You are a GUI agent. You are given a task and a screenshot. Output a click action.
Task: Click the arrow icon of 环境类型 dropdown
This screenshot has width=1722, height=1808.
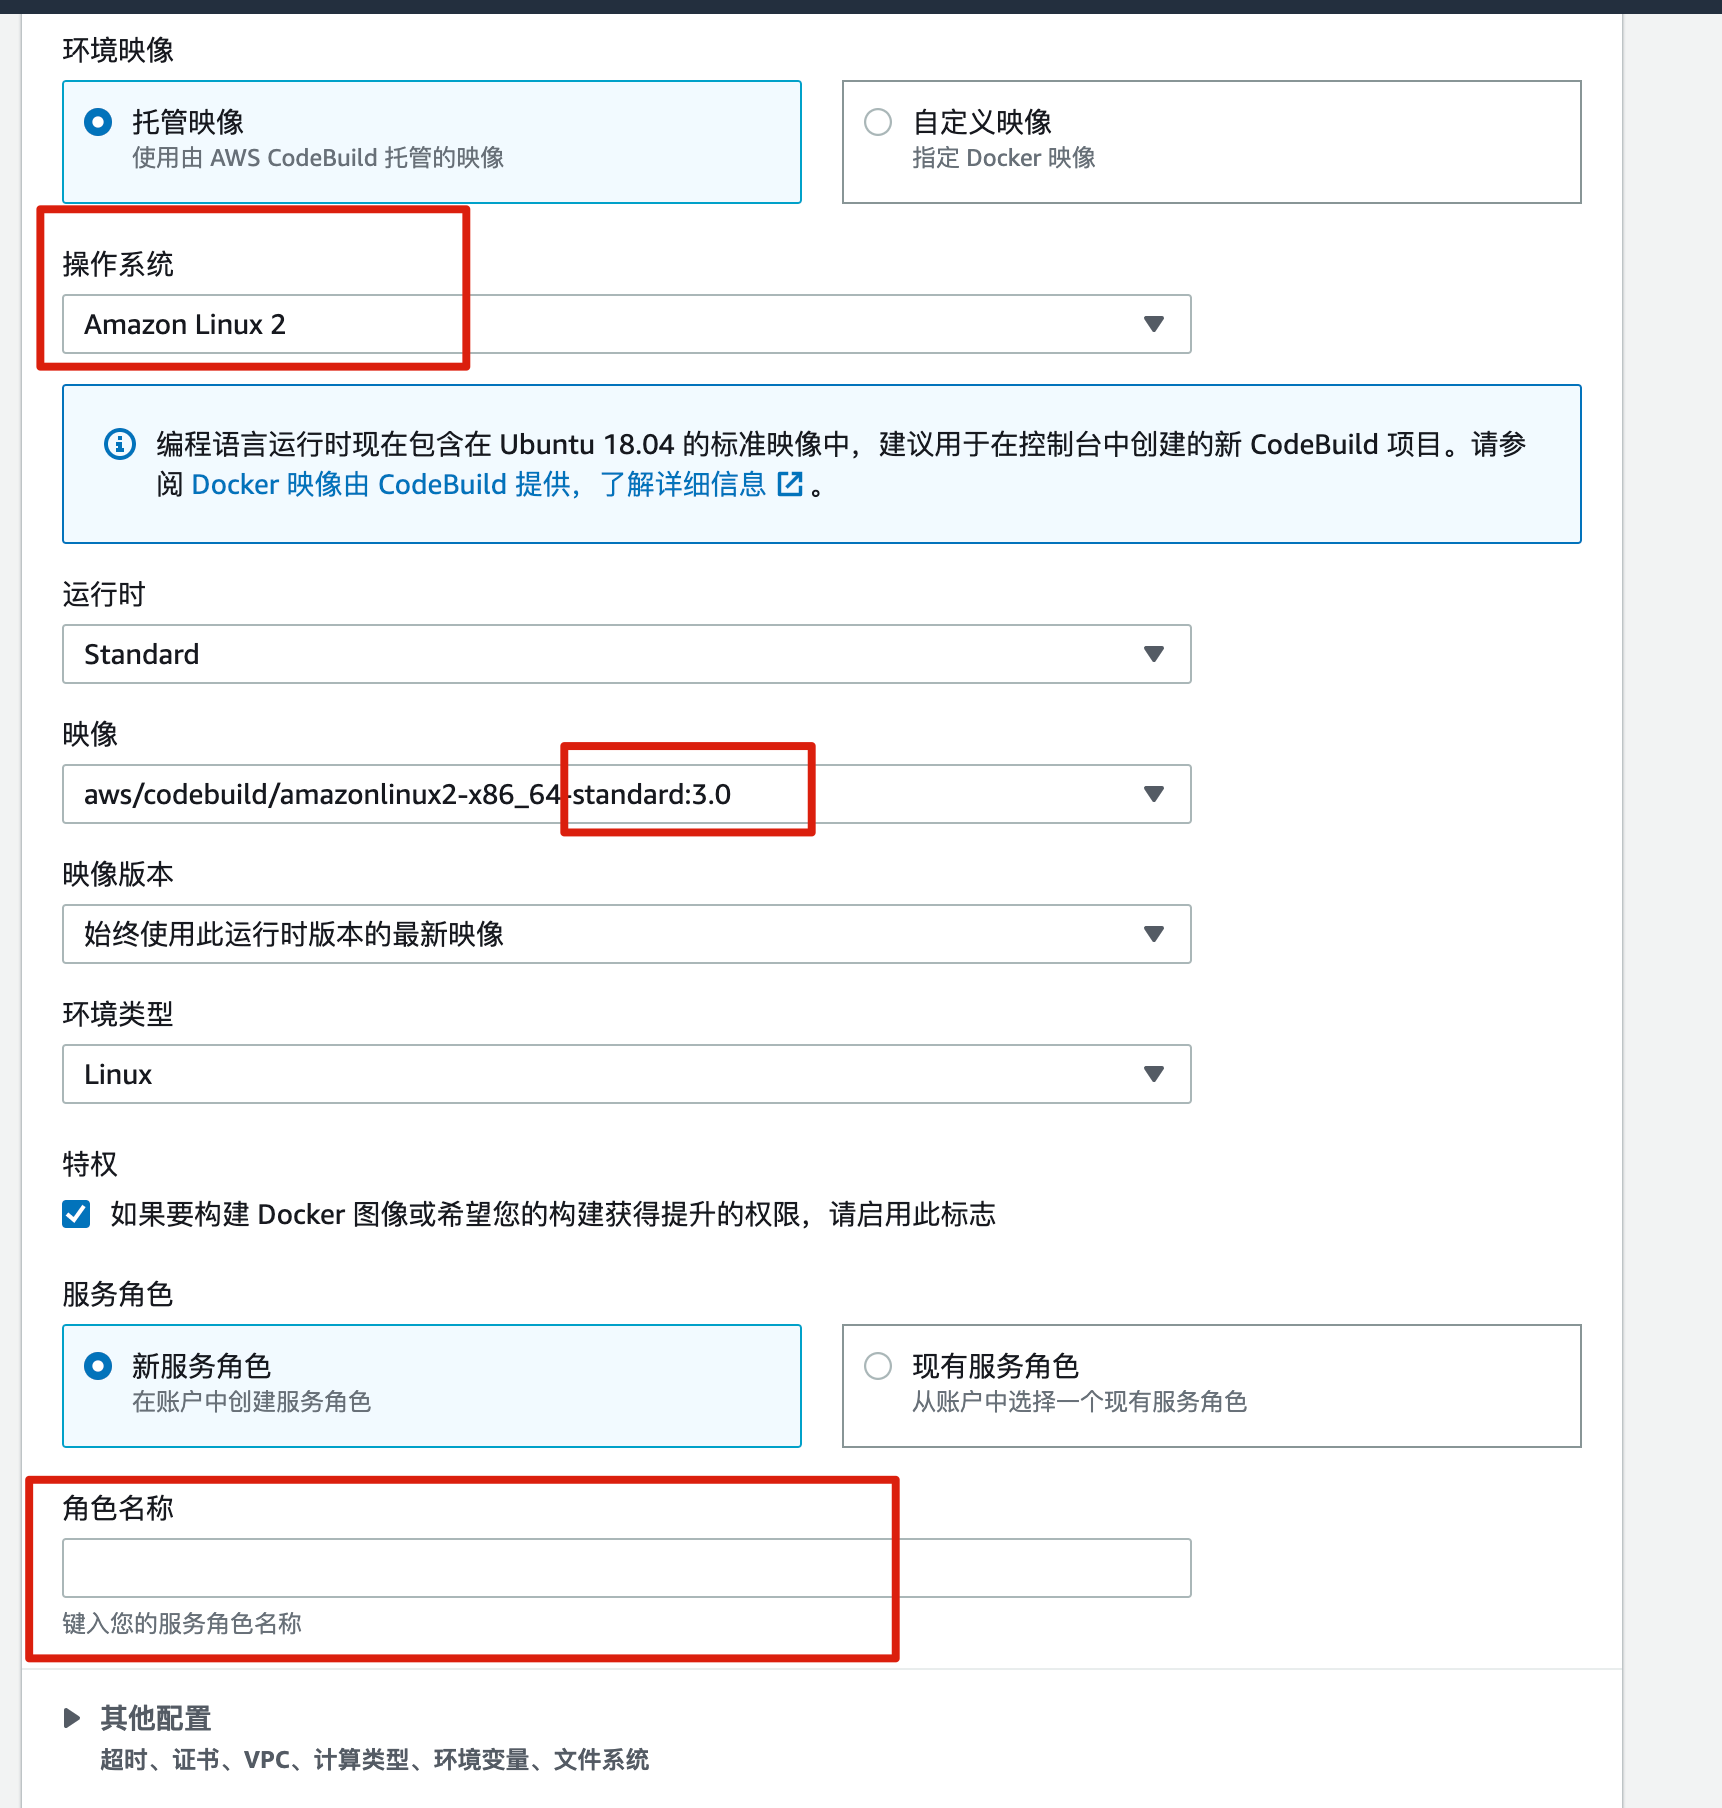point(1154,1074)
